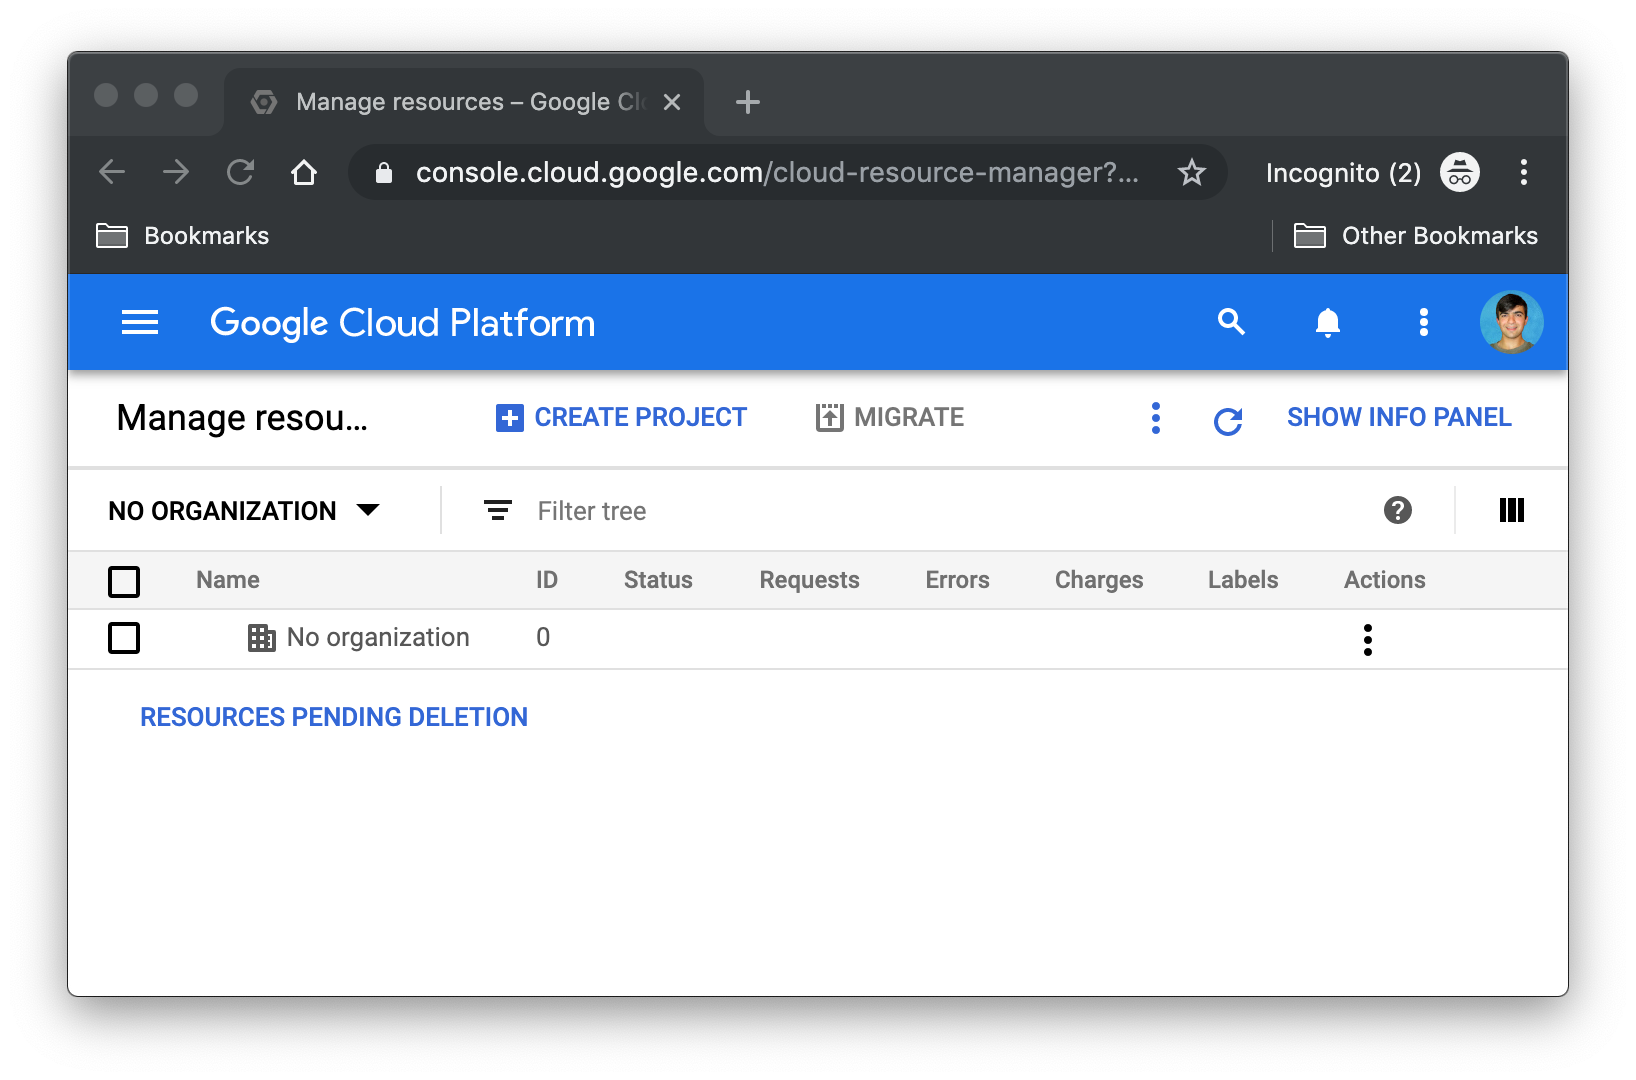The height and width of the screenshot is (1080, 1636).
Task: Click SHOW INFO PANEL
Action: [x=1399, y=417]
